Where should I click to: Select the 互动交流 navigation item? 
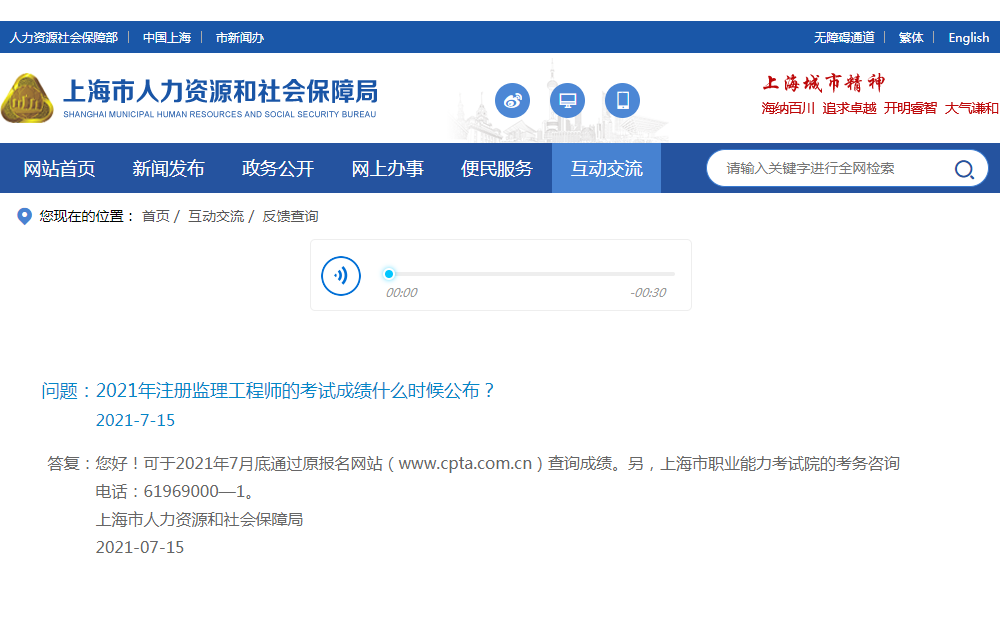tap(606, 169)
